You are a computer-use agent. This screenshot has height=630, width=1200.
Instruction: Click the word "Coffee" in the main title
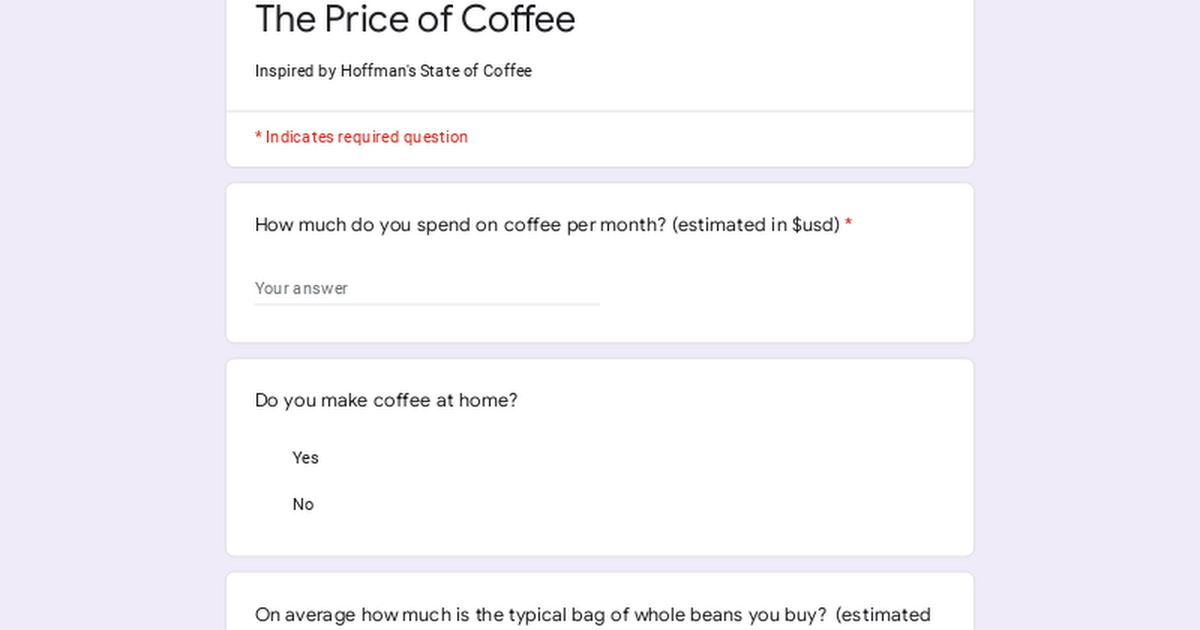(518, 19)
